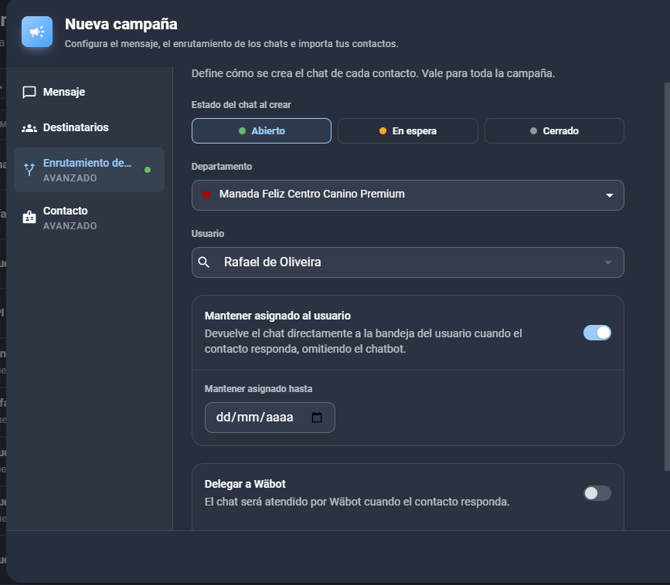Open the Mensaje section
Image resolution: width=670 pixels, height=585 pixels.
click(x=89, y=92)
